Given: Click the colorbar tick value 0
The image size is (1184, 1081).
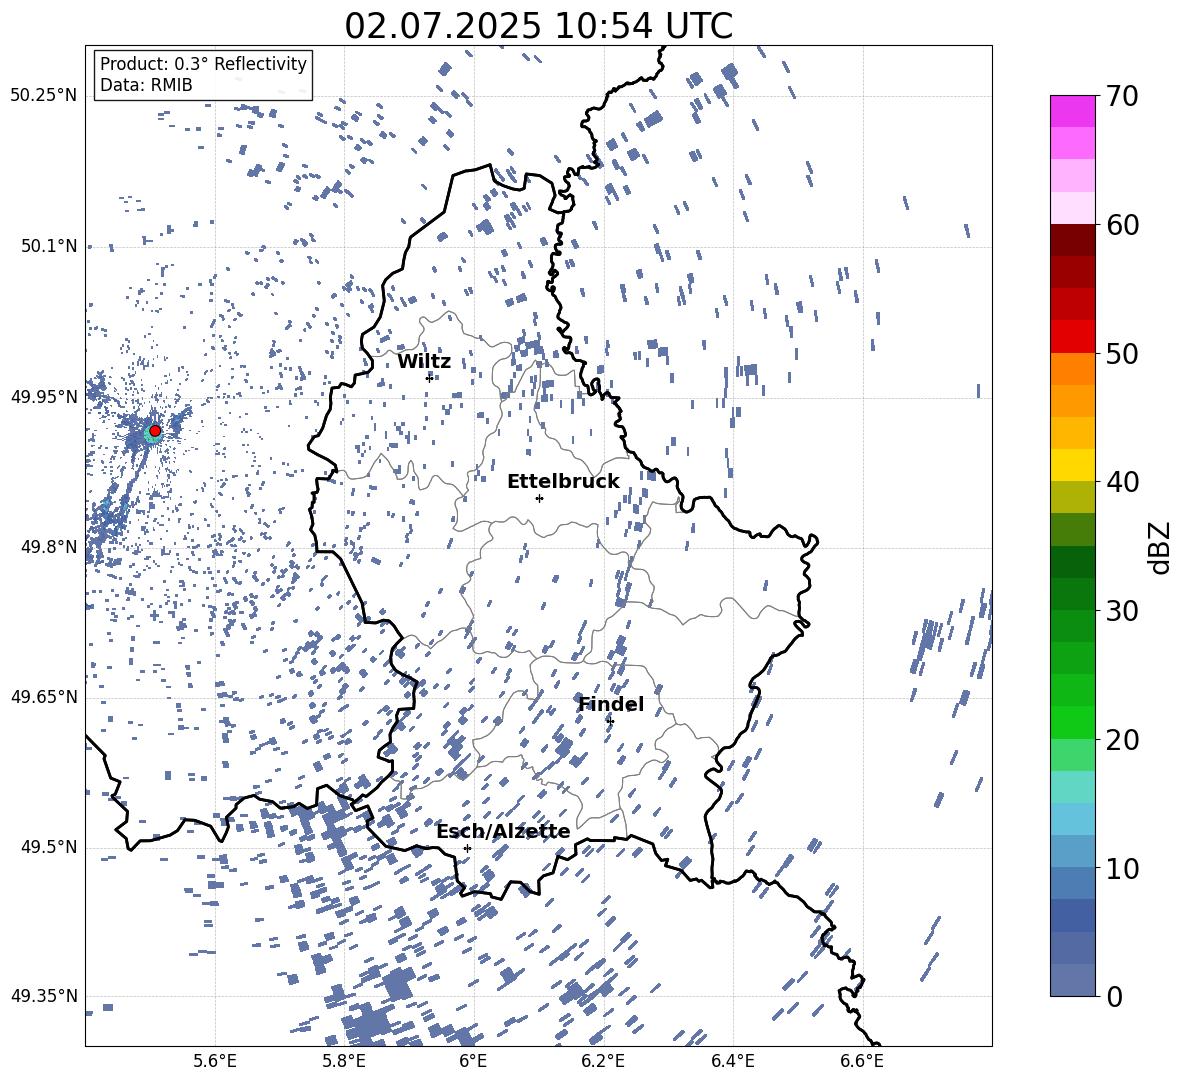Looking at the screenshot, I should click(1114, 996).
